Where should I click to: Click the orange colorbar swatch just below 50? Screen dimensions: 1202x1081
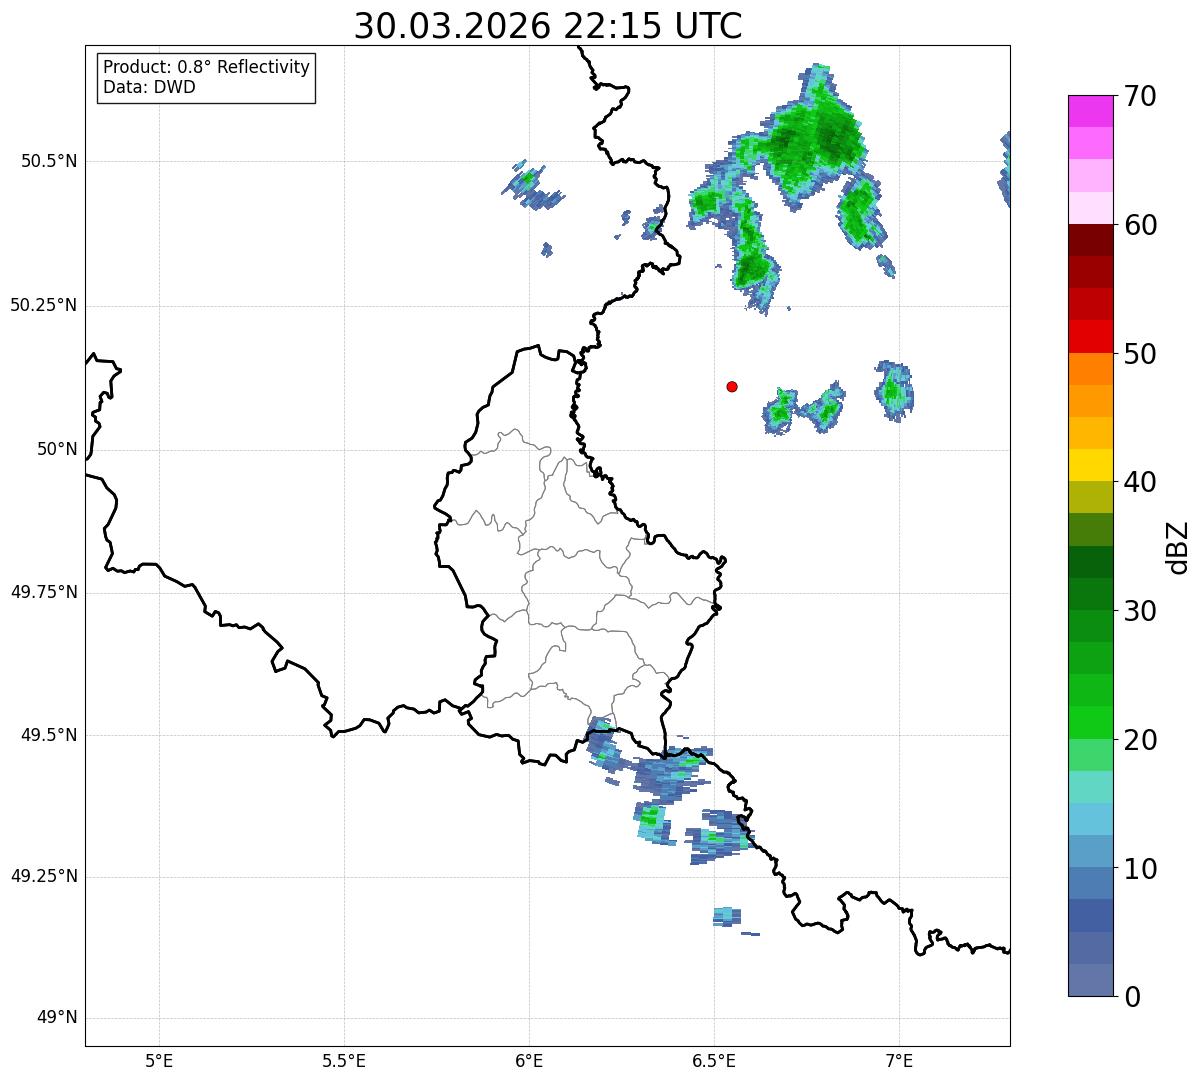(x=1091, y=369)
